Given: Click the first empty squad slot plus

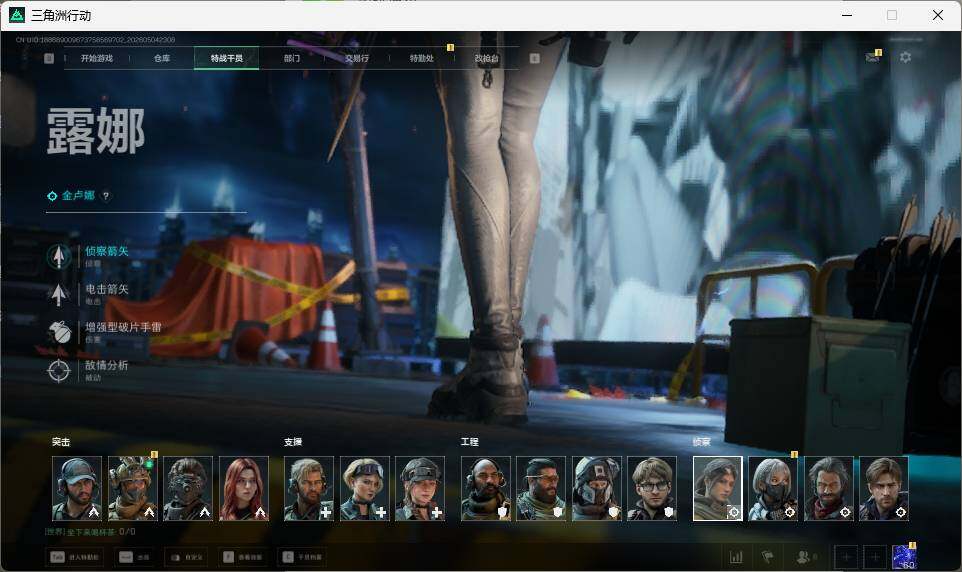Looking at the screenshot, I should (846, 557).
